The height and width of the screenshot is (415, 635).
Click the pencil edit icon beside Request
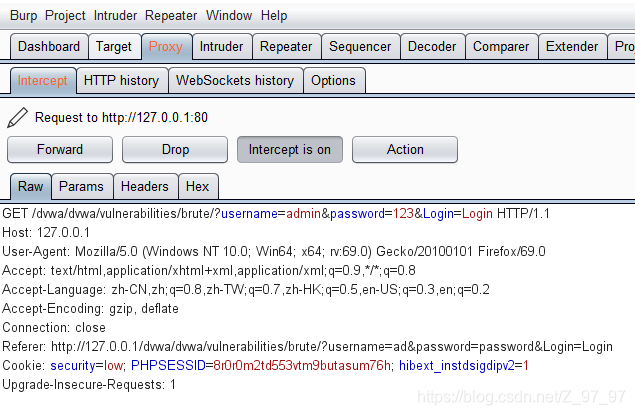coord(17,117)
